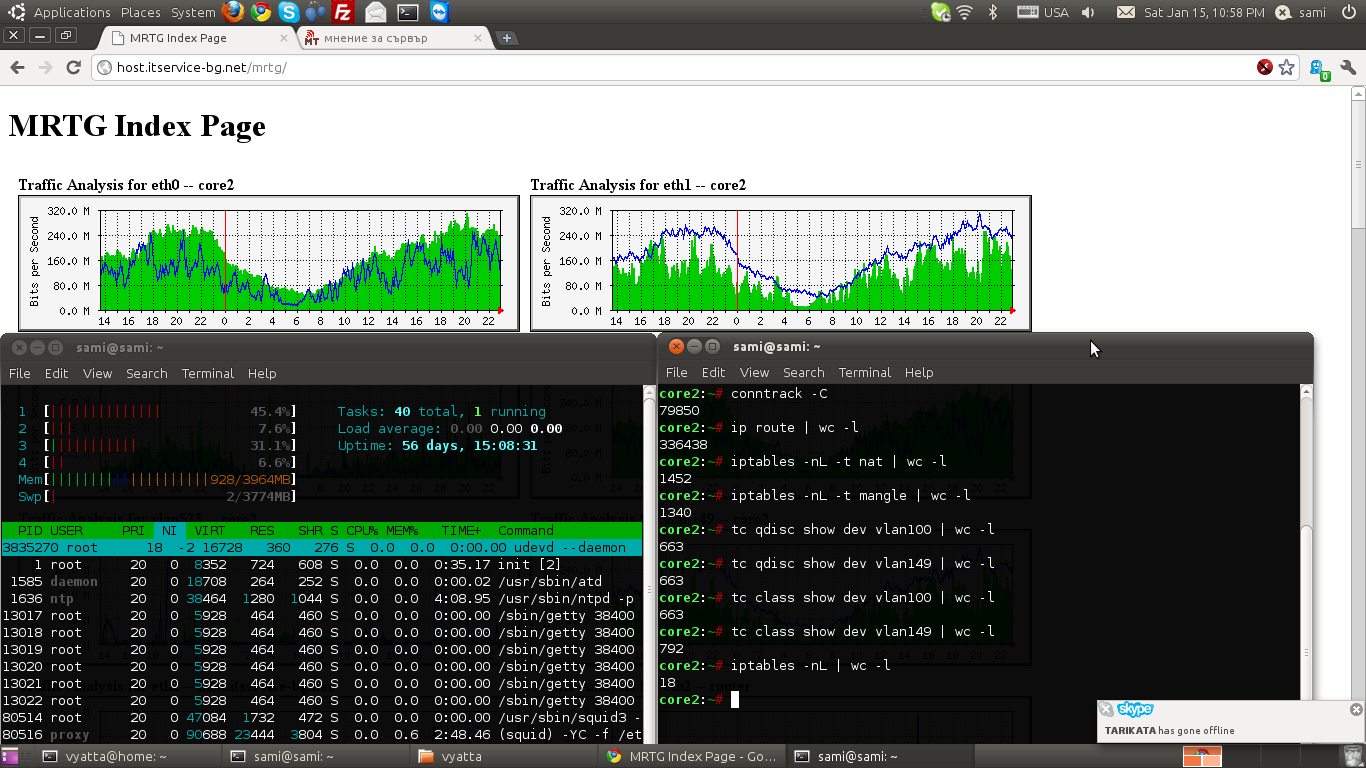The height and width of the screenshot is (768, 1366).
Task: Open the power session menu
Action: click(1348, 12)
